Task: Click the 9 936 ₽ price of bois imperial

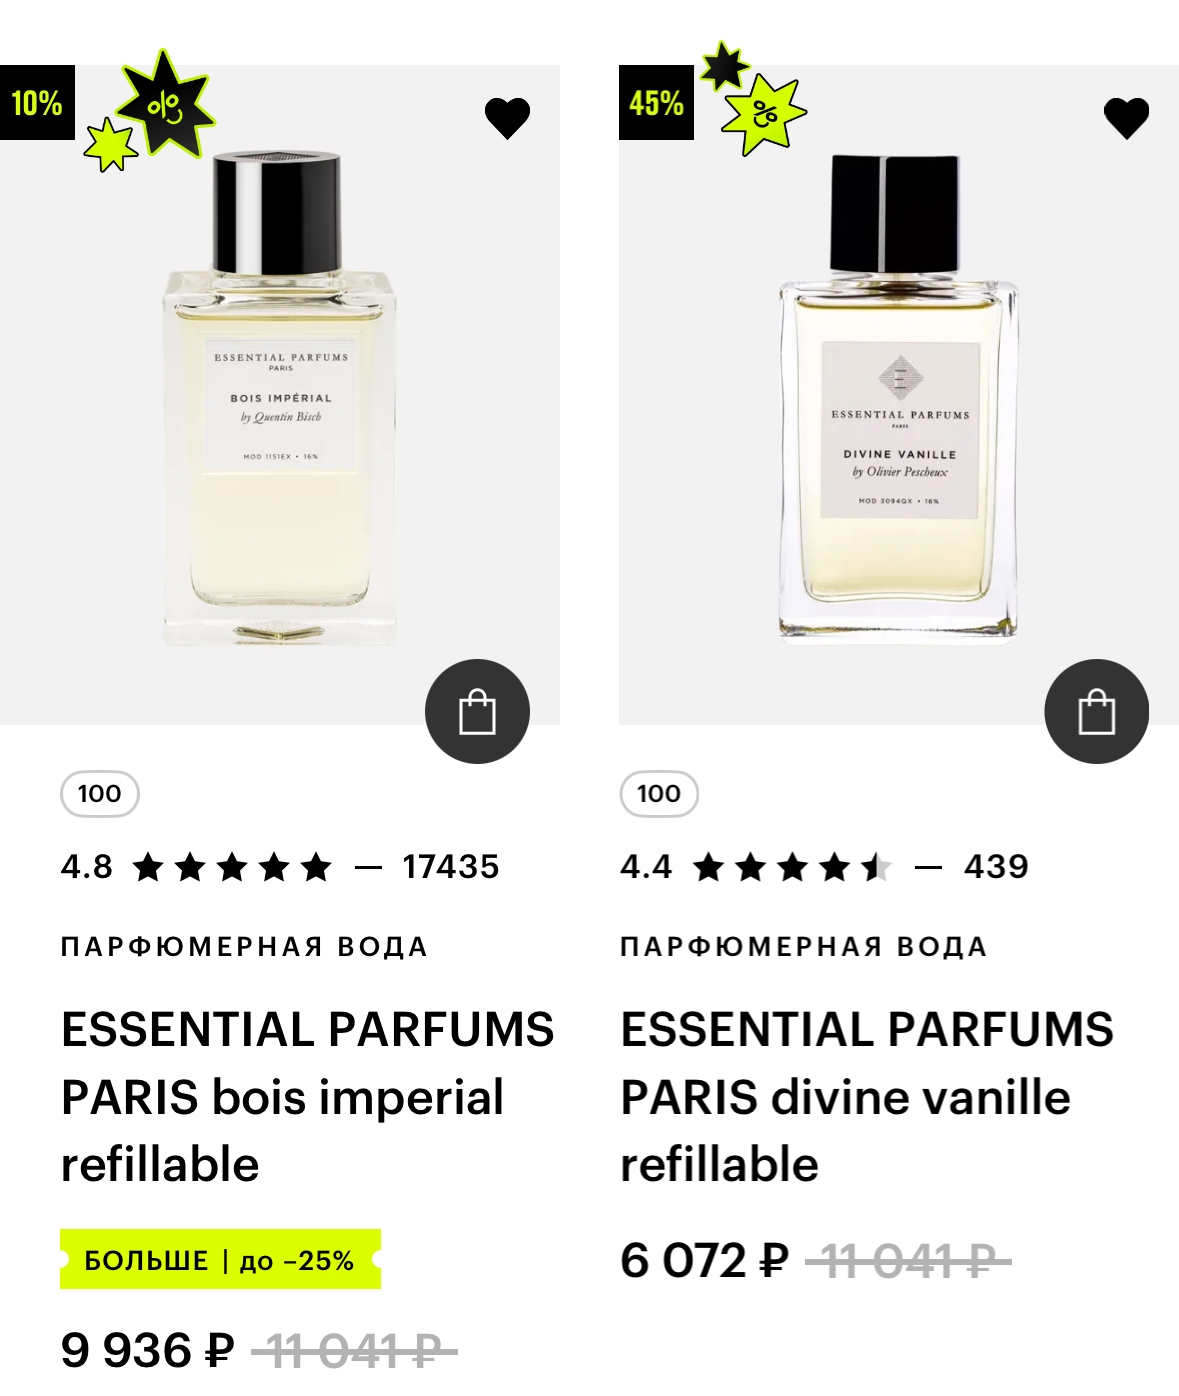Action: [x=147, y=1350]
